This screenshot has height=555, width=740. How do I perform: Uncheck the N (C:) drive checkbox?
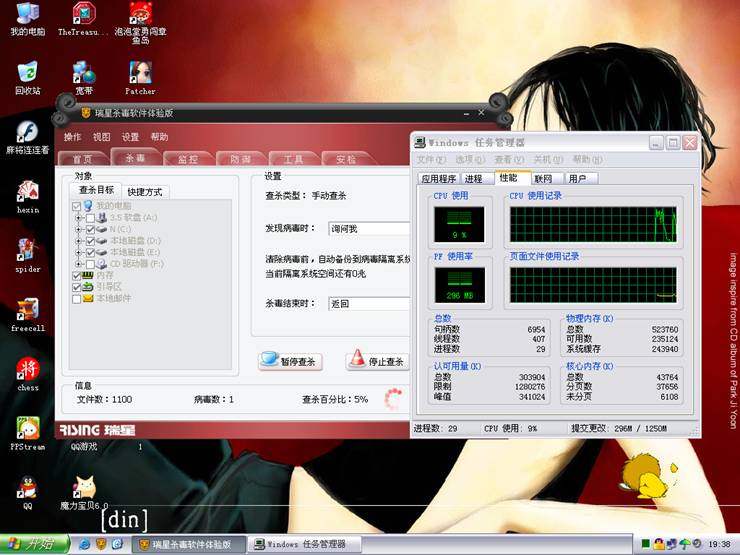90,229
